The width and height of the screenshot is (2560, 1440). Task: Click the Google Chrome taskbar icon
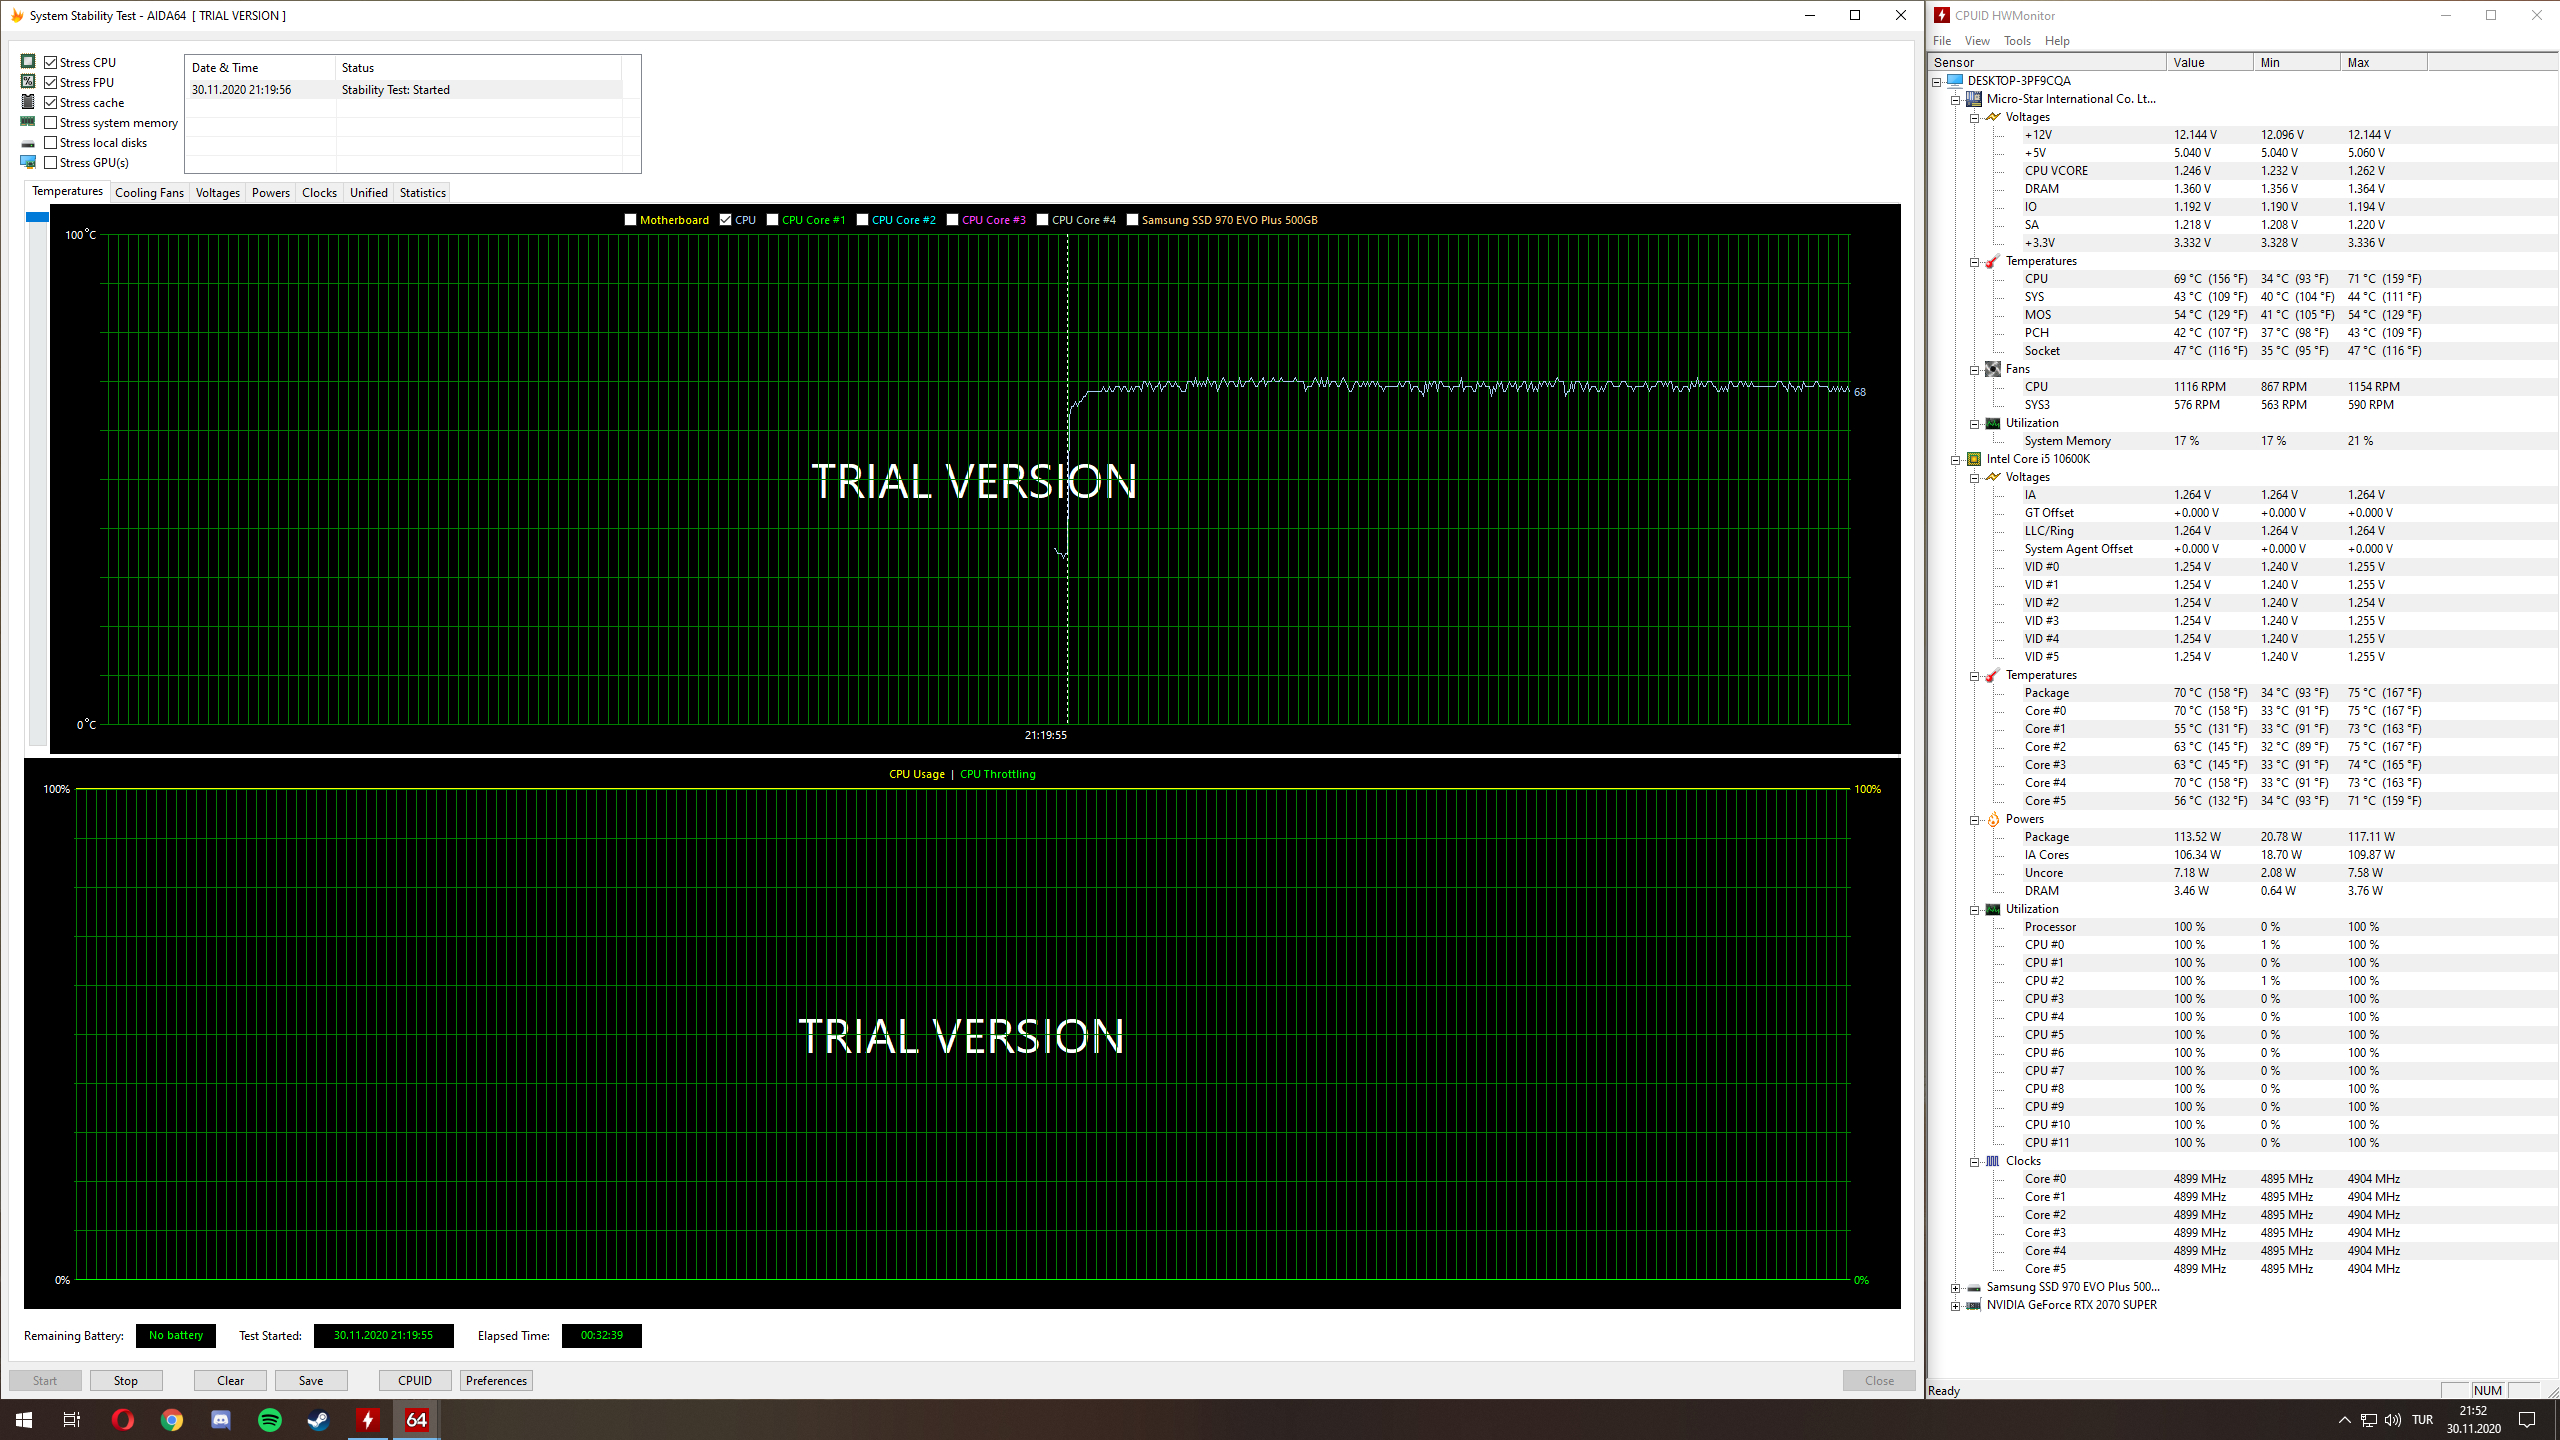tap(172, 1420)
